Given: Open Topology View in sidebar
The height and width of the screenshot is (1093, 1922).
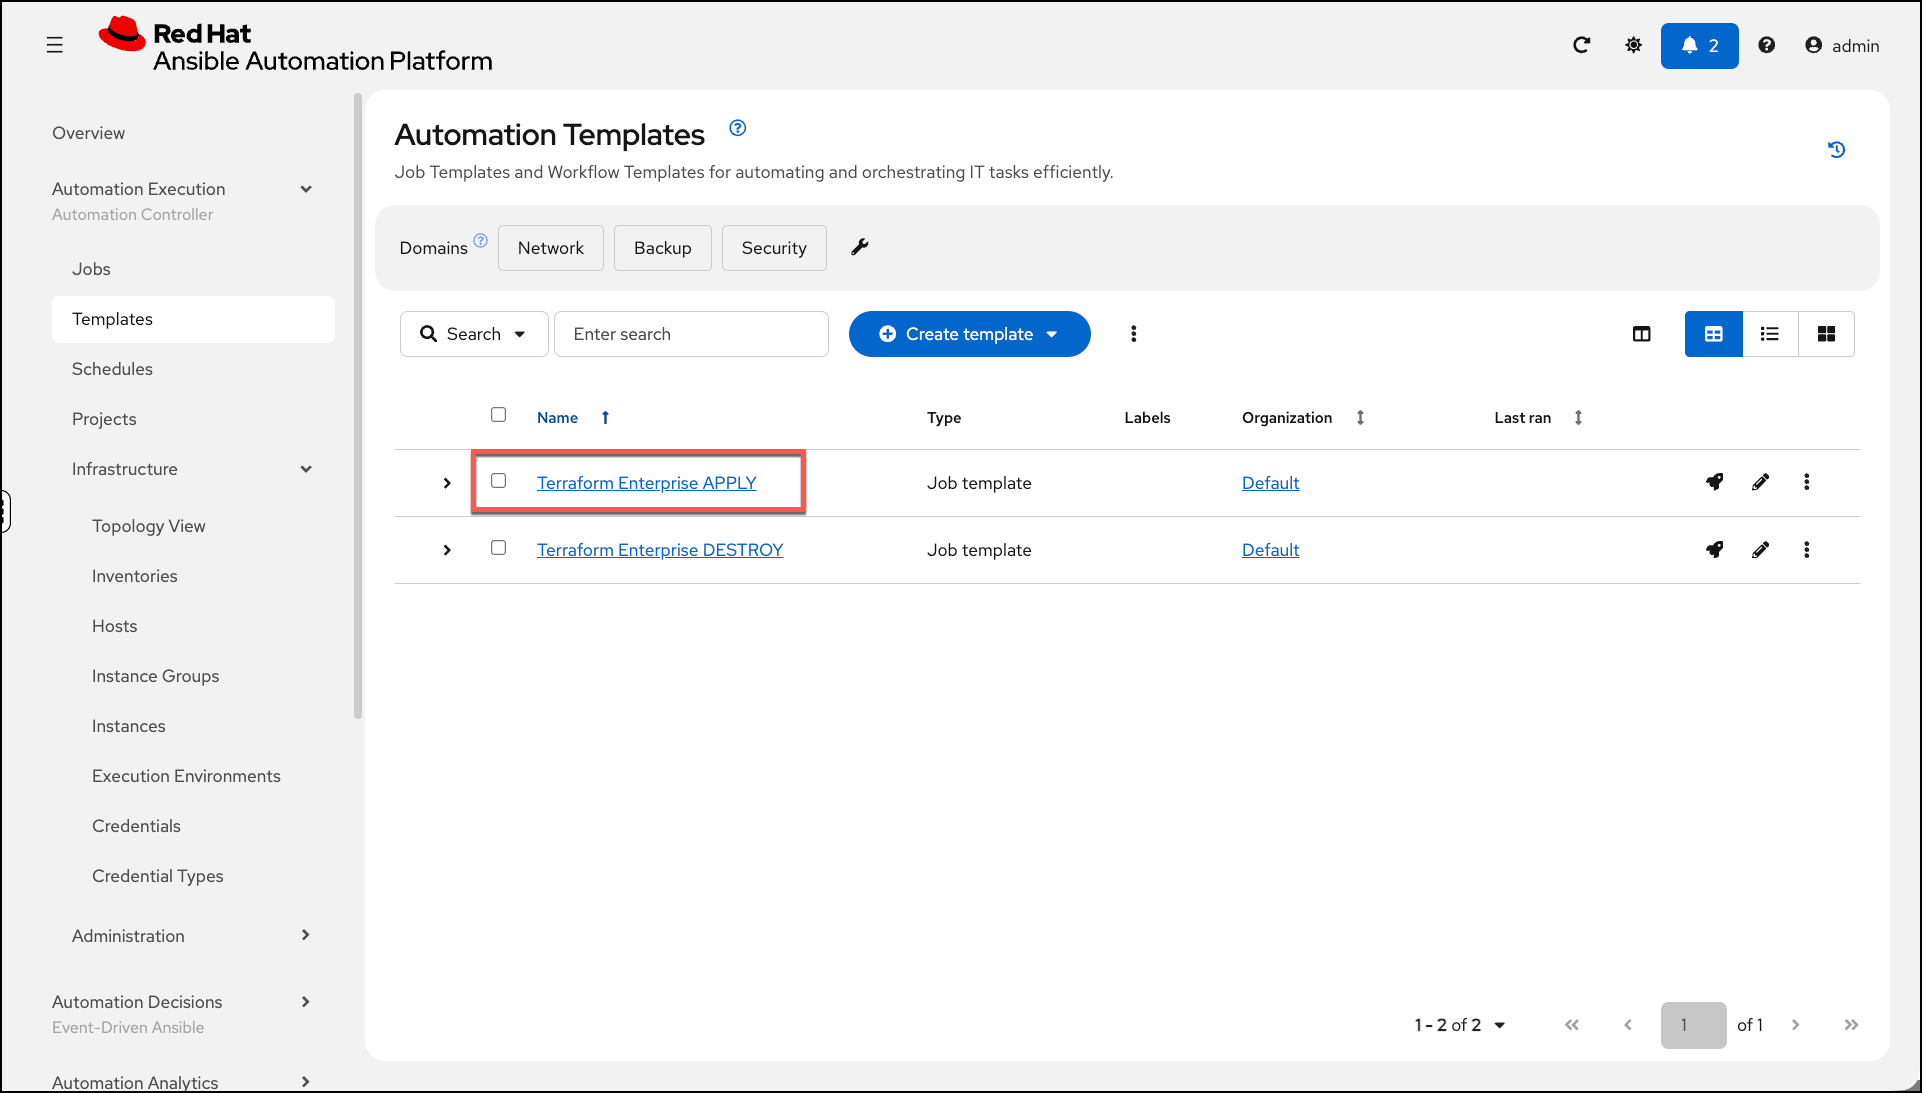Looking at the screenshot, I should click(x=149, y=526).
